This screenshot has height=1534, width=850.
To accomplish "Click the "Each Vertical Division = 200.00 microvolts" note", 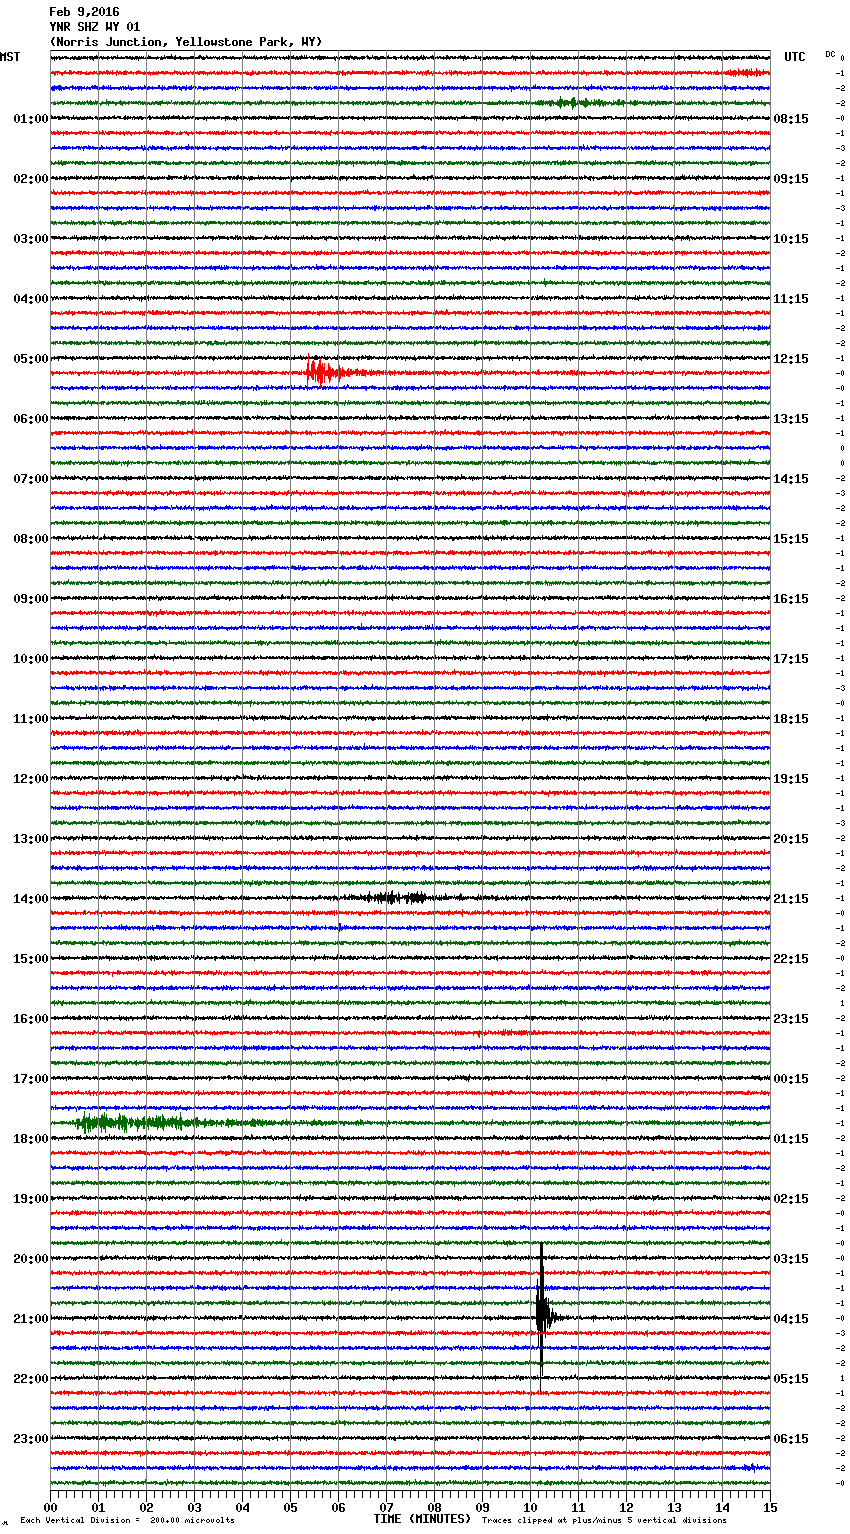I will 127,1520.
